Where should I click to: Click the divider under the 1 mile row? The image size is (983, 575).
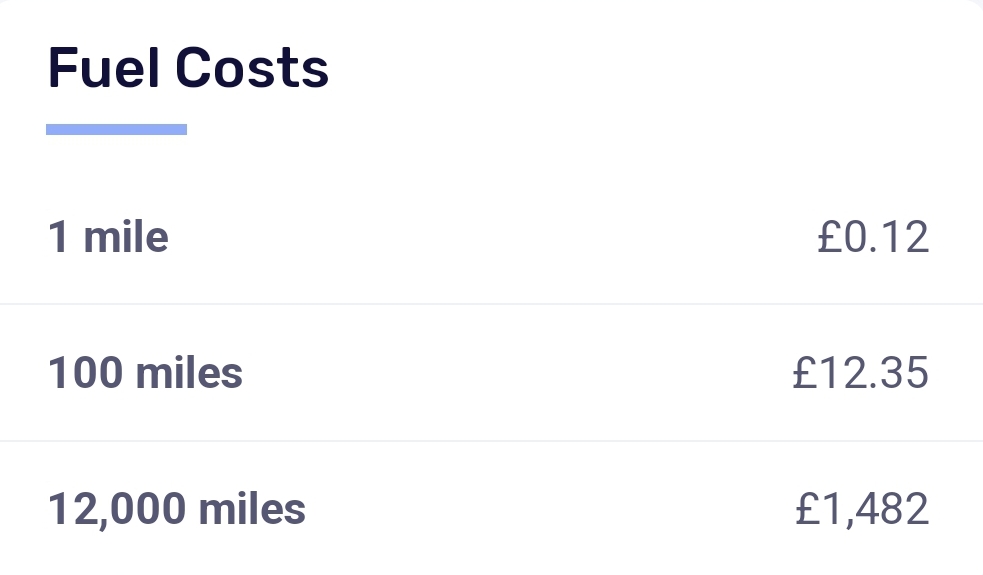coord(491,304)
